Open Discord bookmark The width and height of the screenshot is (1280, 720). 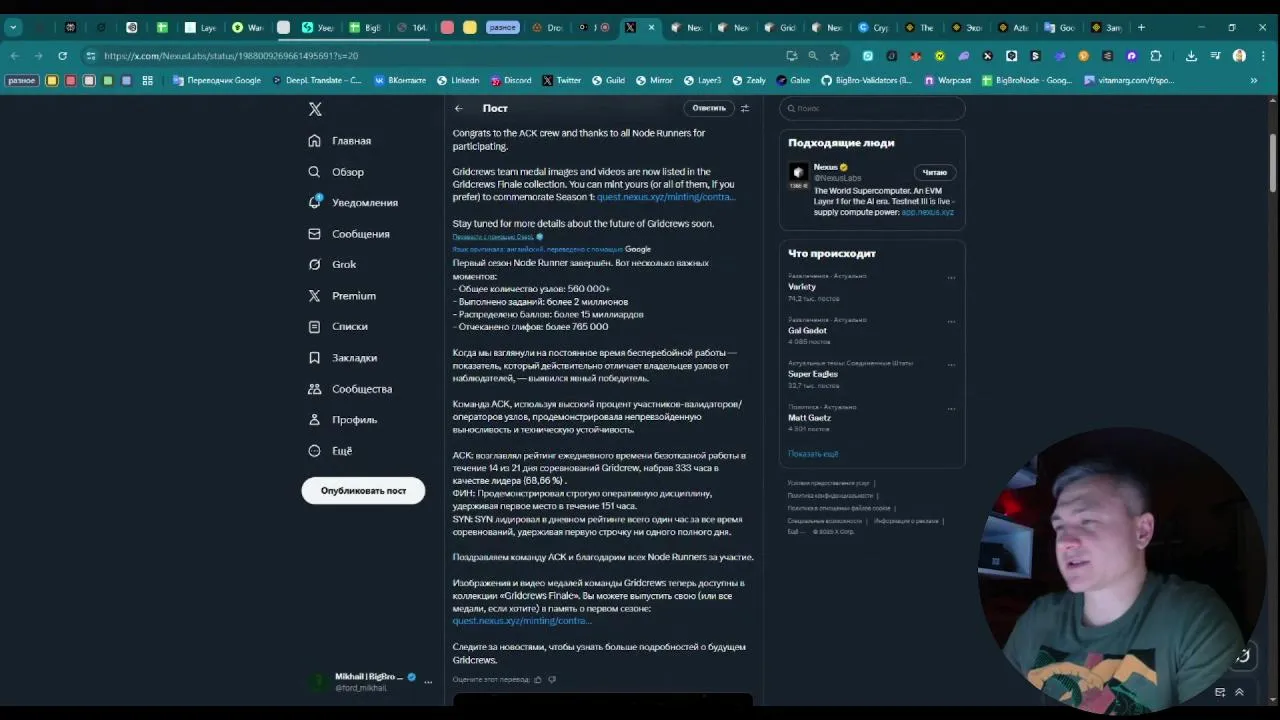[511, 80]
